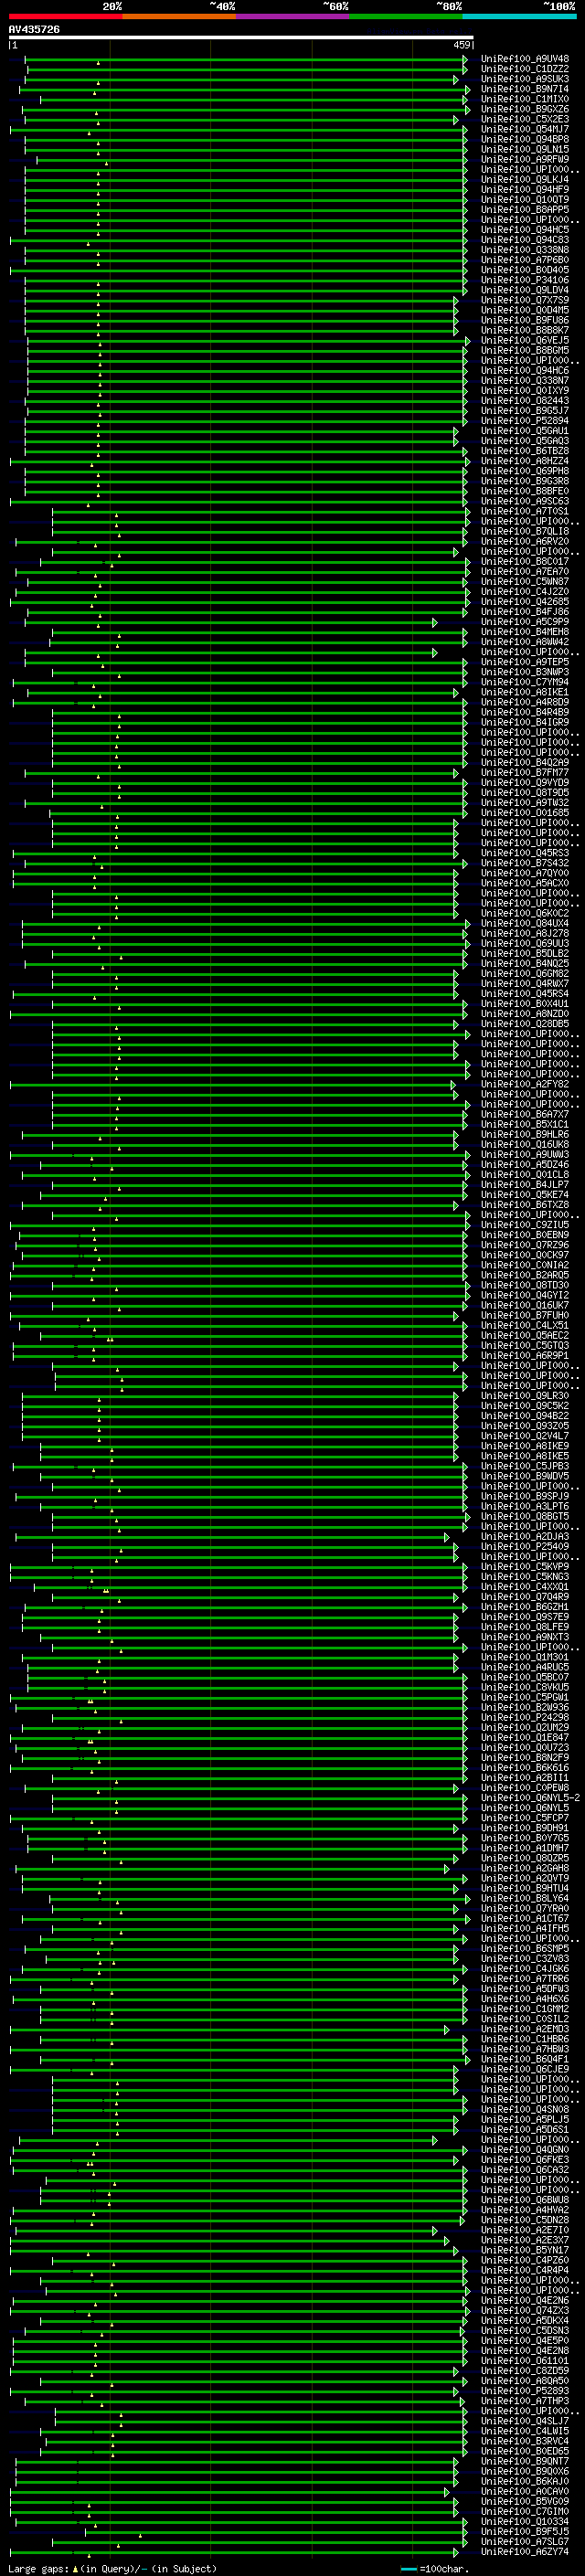Select hit label UniRef100_Q54MJ7

click(525, 129)
